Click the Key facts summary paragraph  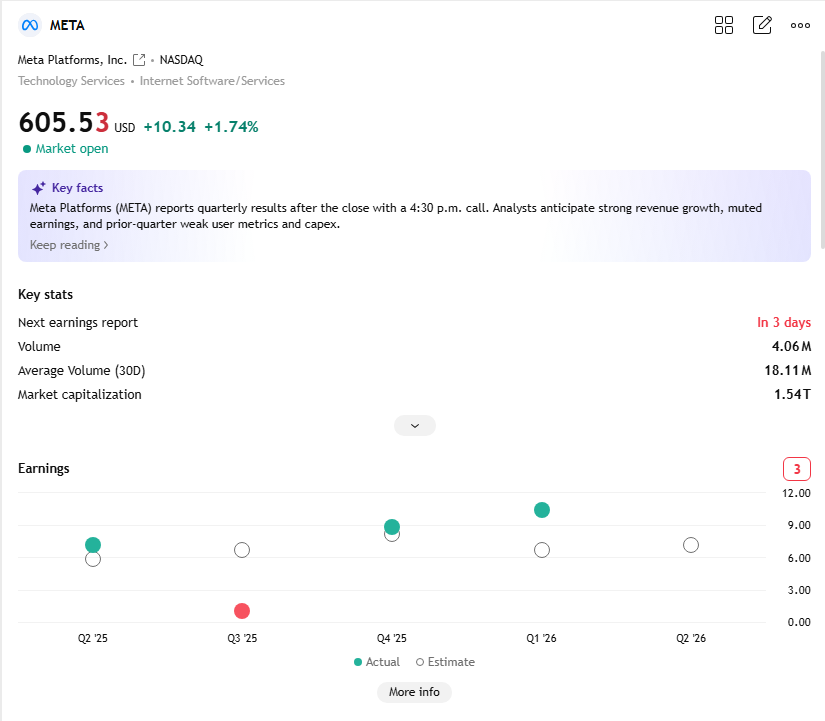pos(396,216)
